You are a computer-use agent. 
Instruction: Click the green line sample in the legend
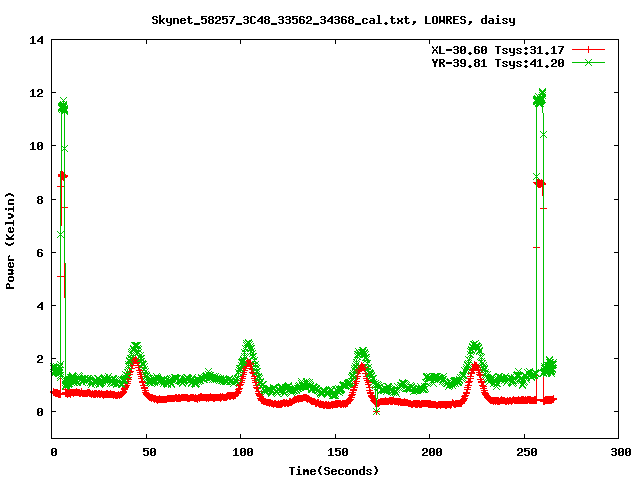coord(589,63)
